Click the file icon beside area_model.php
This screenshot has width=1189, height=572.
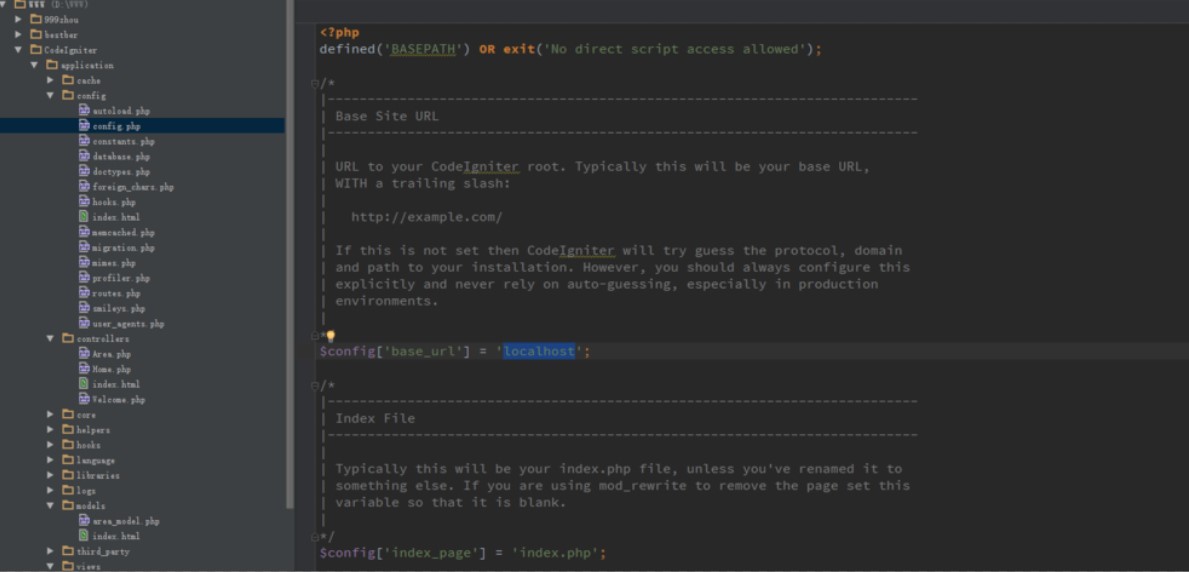[x=85, y=521]
